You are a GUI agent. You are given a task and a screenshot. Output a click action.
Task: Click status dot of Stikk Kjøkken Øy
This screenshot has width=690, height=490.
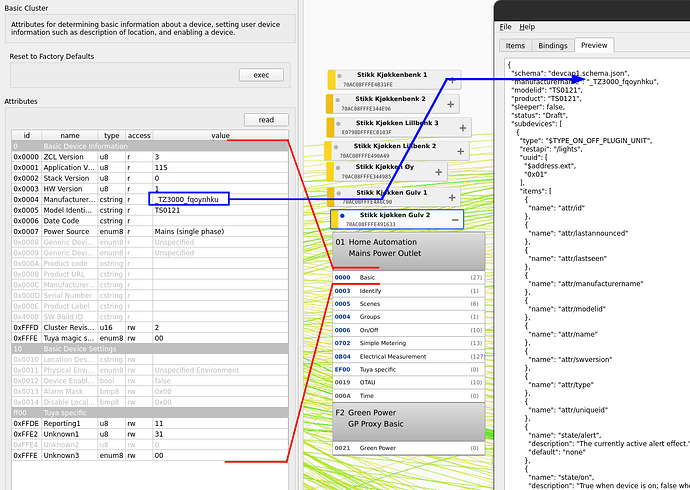[338, 168]
